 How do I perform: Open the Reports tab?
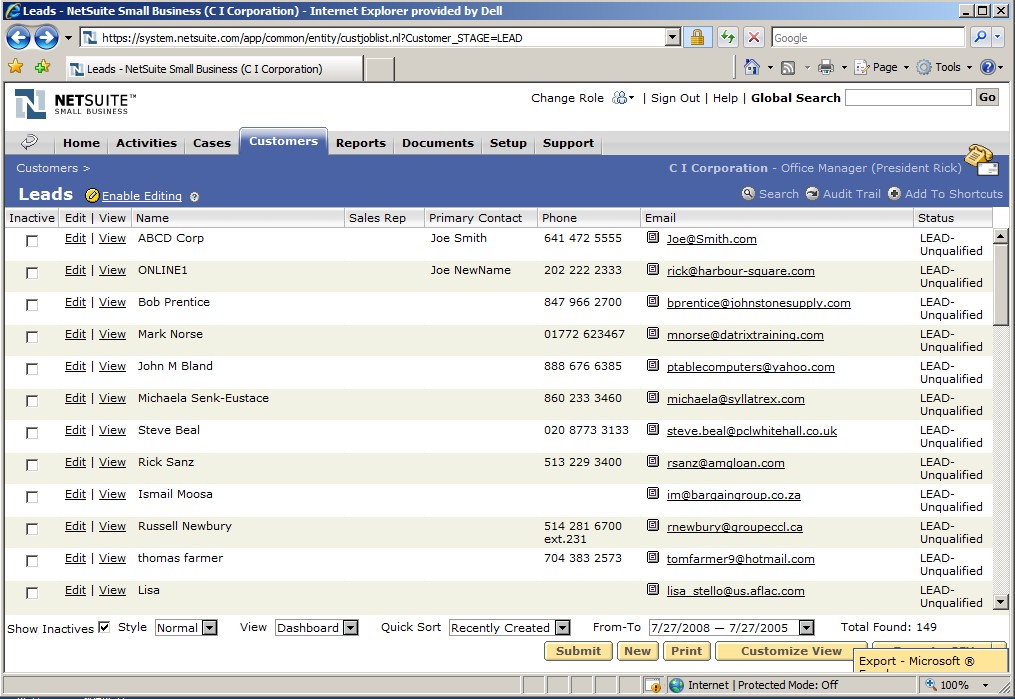pos(361,143)
